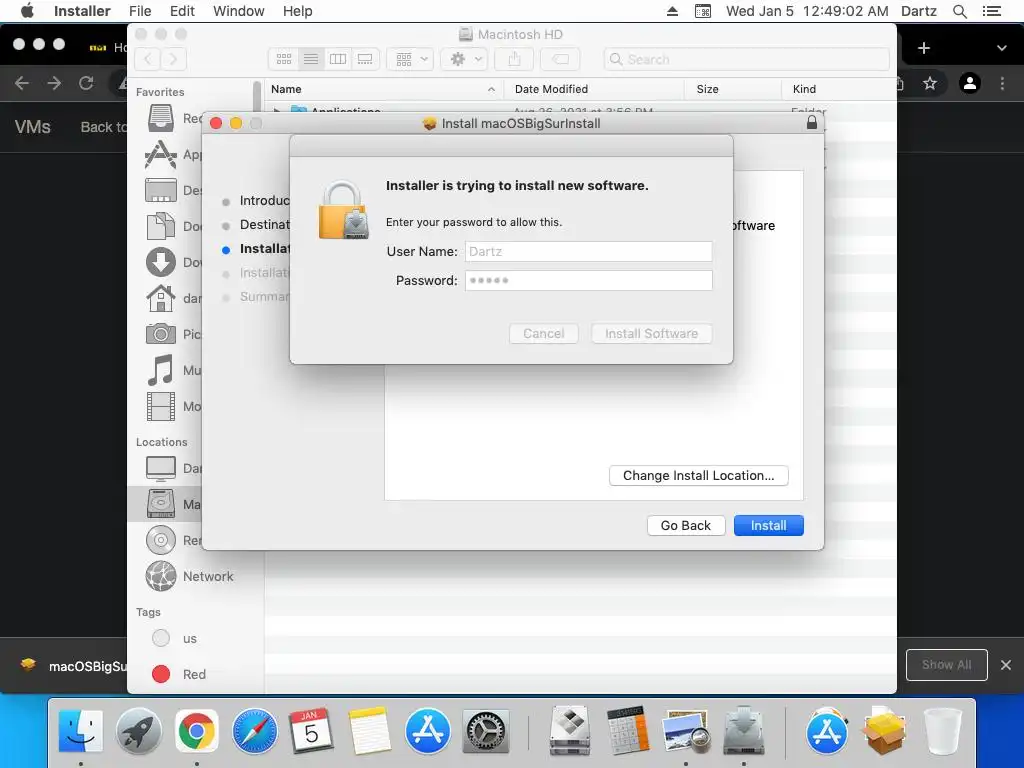Open Installer application menu
This screenshot has width=1024, height=768.
click(x=82, y=11)
